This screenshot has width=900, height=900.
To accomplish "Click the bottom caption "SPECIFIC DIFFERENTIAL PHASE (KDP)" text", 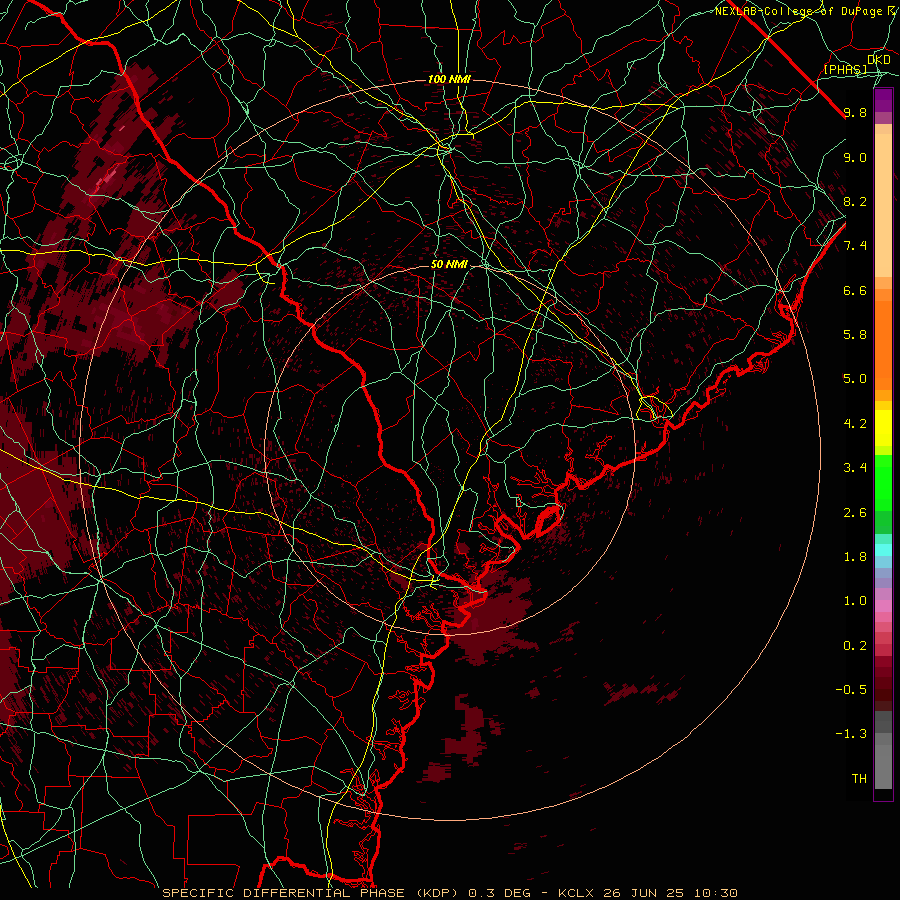I will [312, 893].
